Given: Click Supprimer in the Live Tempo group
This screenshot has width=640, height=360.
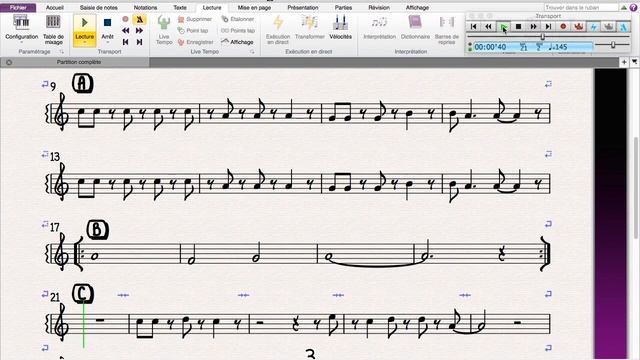Looking at the screenshot, I should [x=195, y=19].
